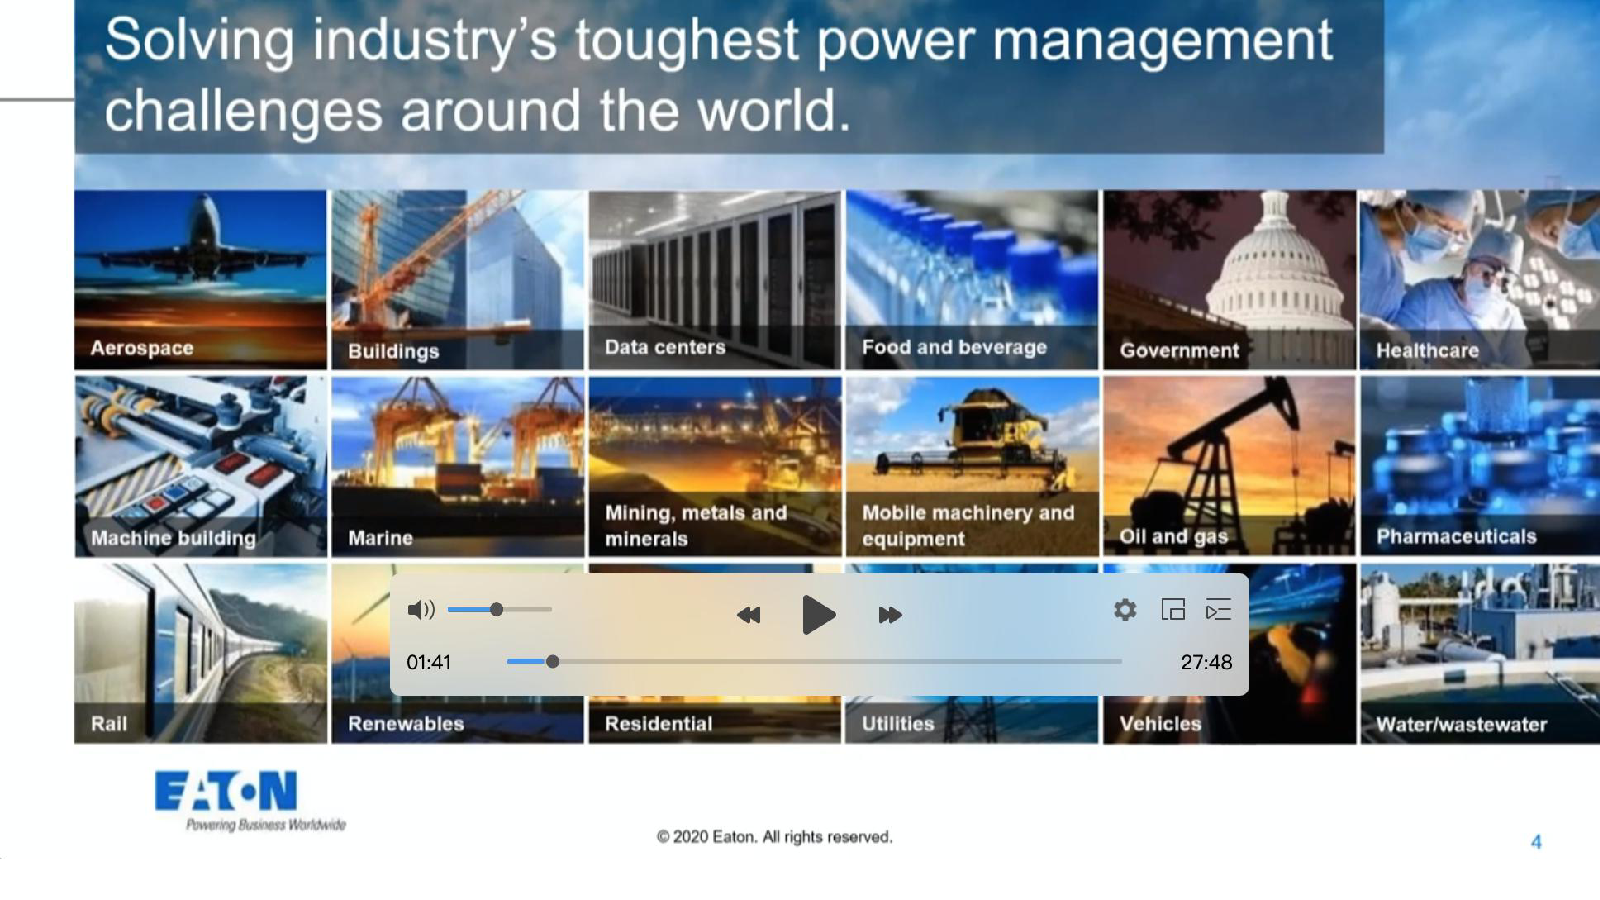Click slide page number 4
The width and height of the screenshot is (1600, 900).
coord(1536,842)
